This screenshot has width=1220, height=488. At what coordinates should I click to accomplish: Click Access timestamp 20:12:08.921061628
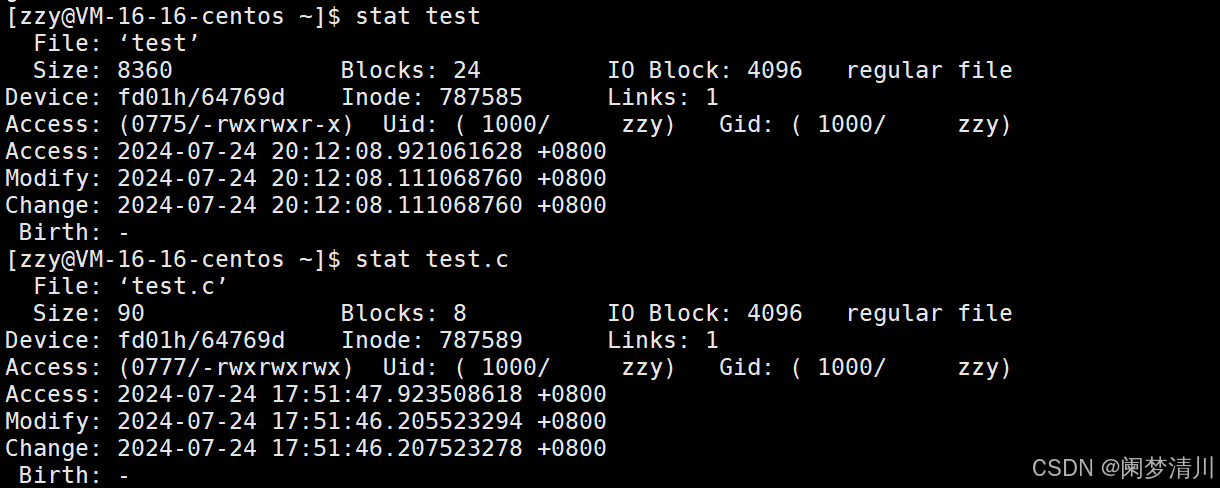pos(396,151)
